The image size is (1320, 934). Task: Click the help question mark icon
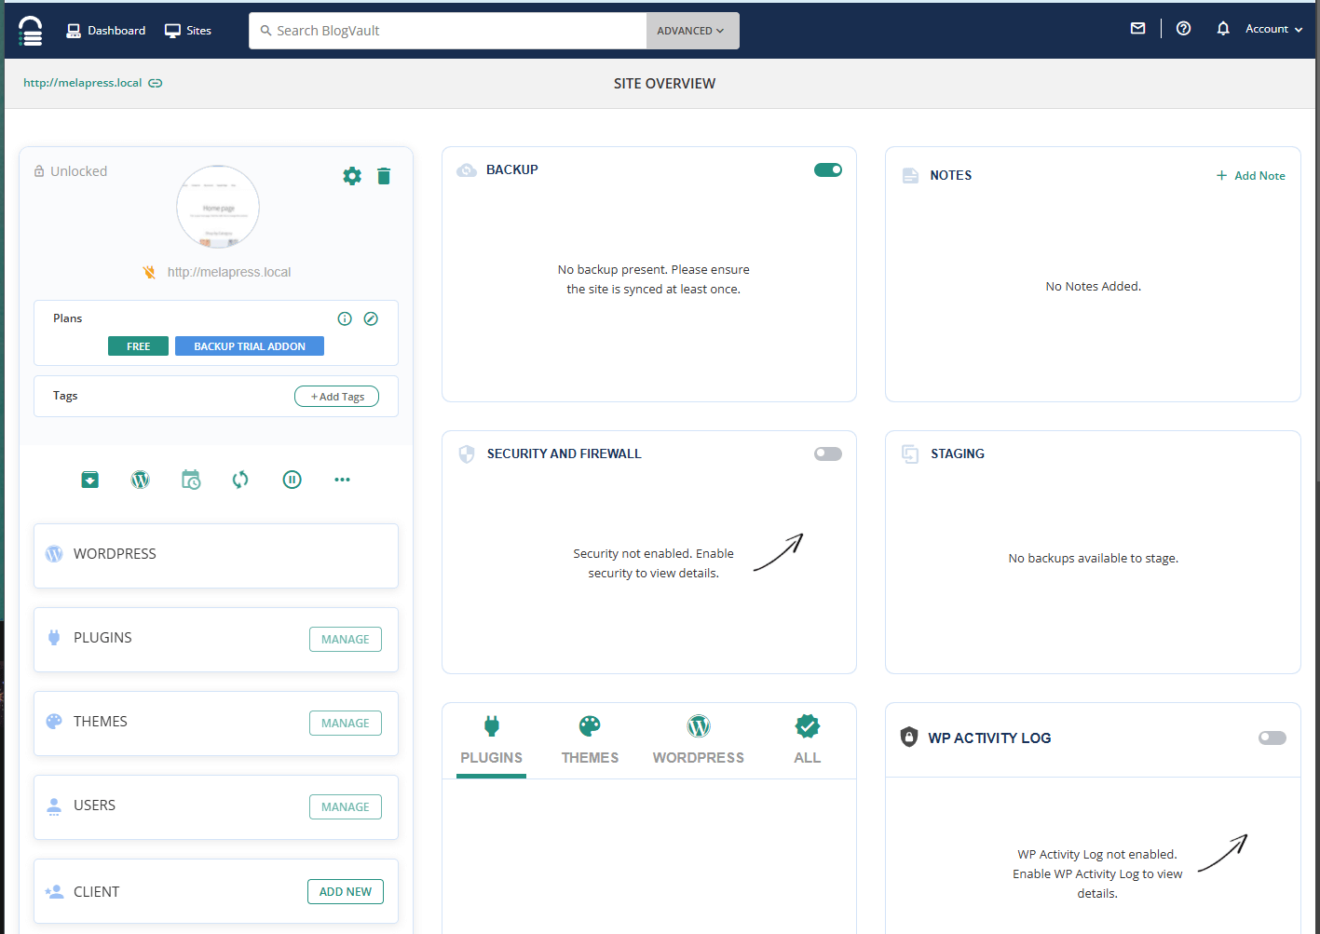(x=1184, y=29)
